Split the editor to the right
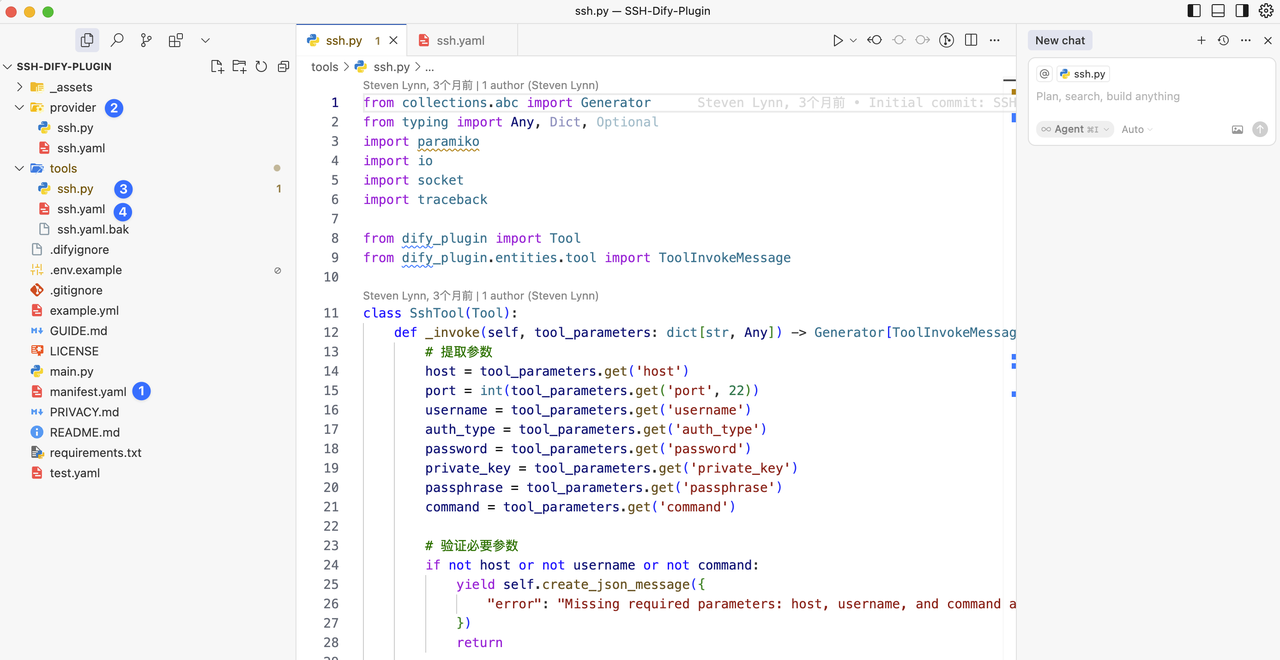This screenshot has width=1280, height=660. (x=971, y=40)
